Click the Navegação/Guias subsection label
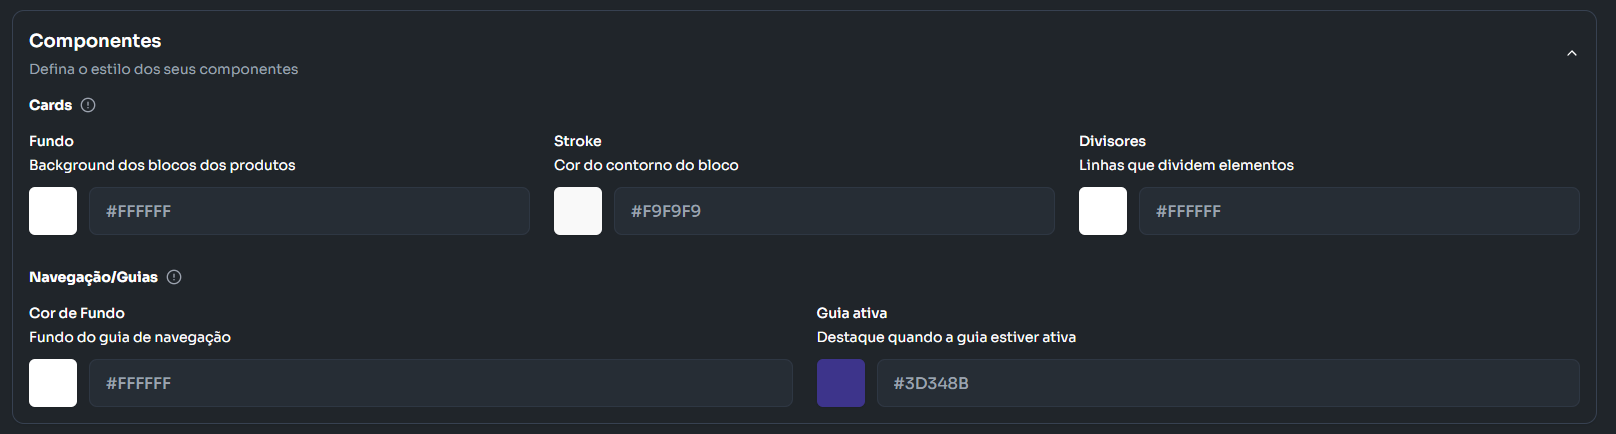Image resolution: width=1616 pixels, height=434 pixels. [x=93, y=277]
